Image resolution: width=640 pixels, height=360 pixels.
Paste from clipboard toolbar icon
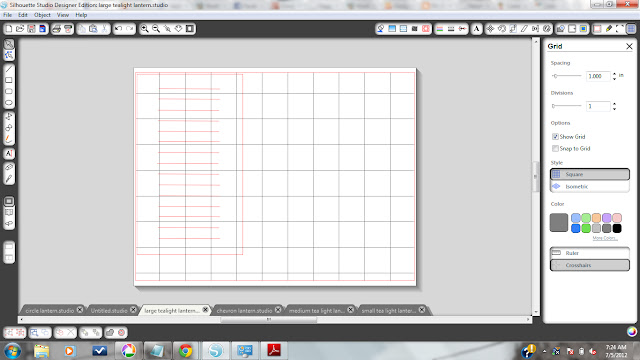click(93, 29)
